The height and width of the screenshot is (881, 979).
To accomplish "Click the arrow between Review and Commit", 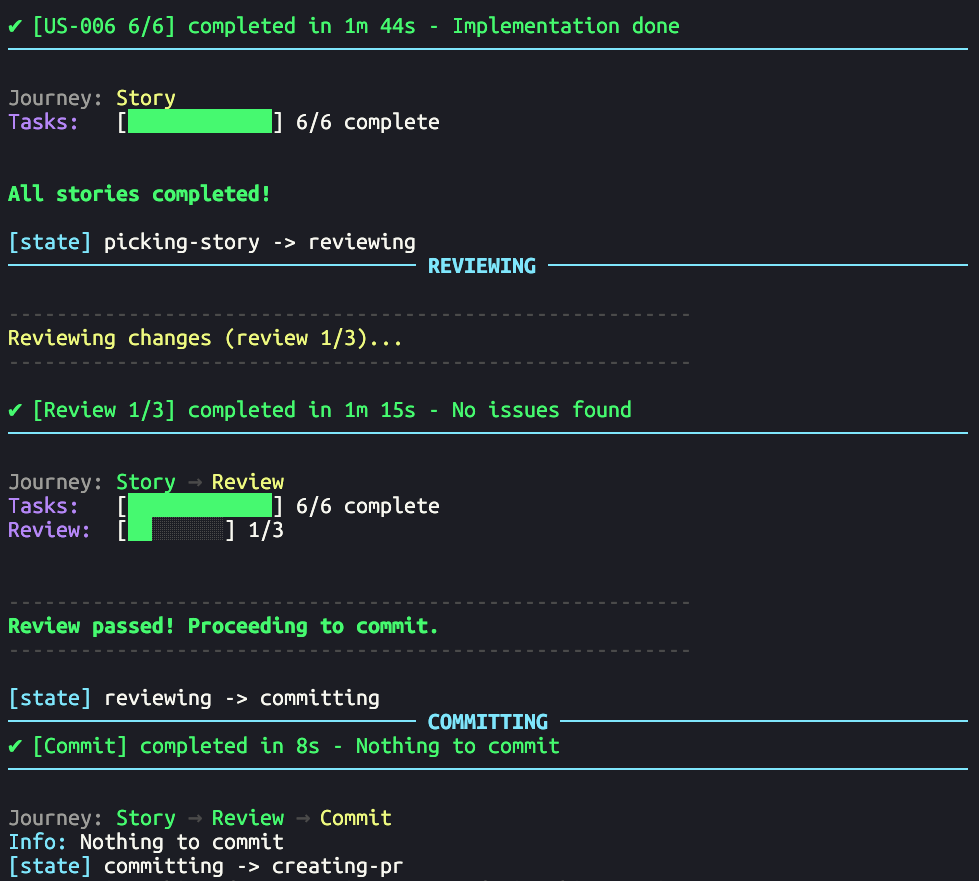I will (x=302, y=818).
